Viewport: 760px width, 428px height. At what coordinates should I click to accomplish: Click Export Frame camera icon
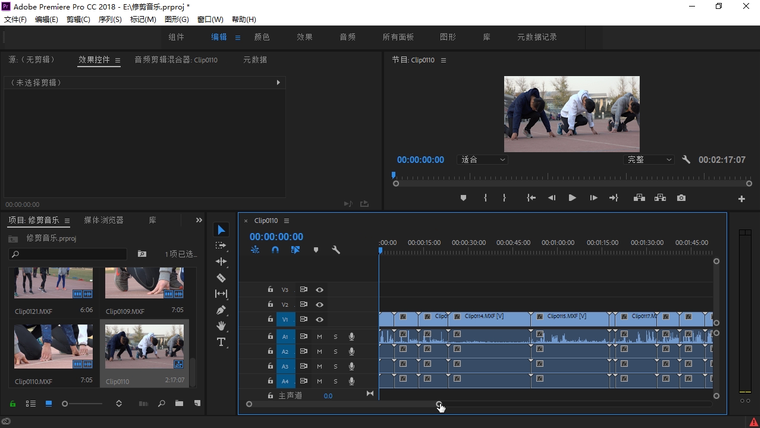681,198
